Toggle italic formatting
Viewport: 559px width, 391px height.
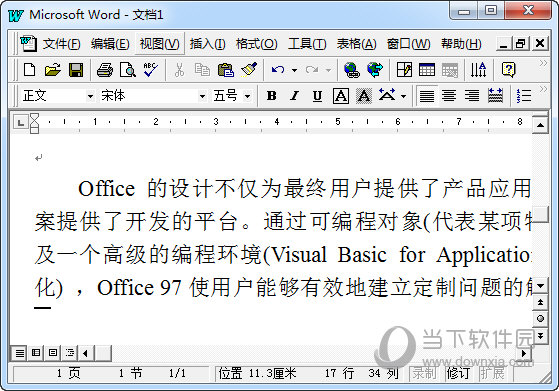point(294,96)
